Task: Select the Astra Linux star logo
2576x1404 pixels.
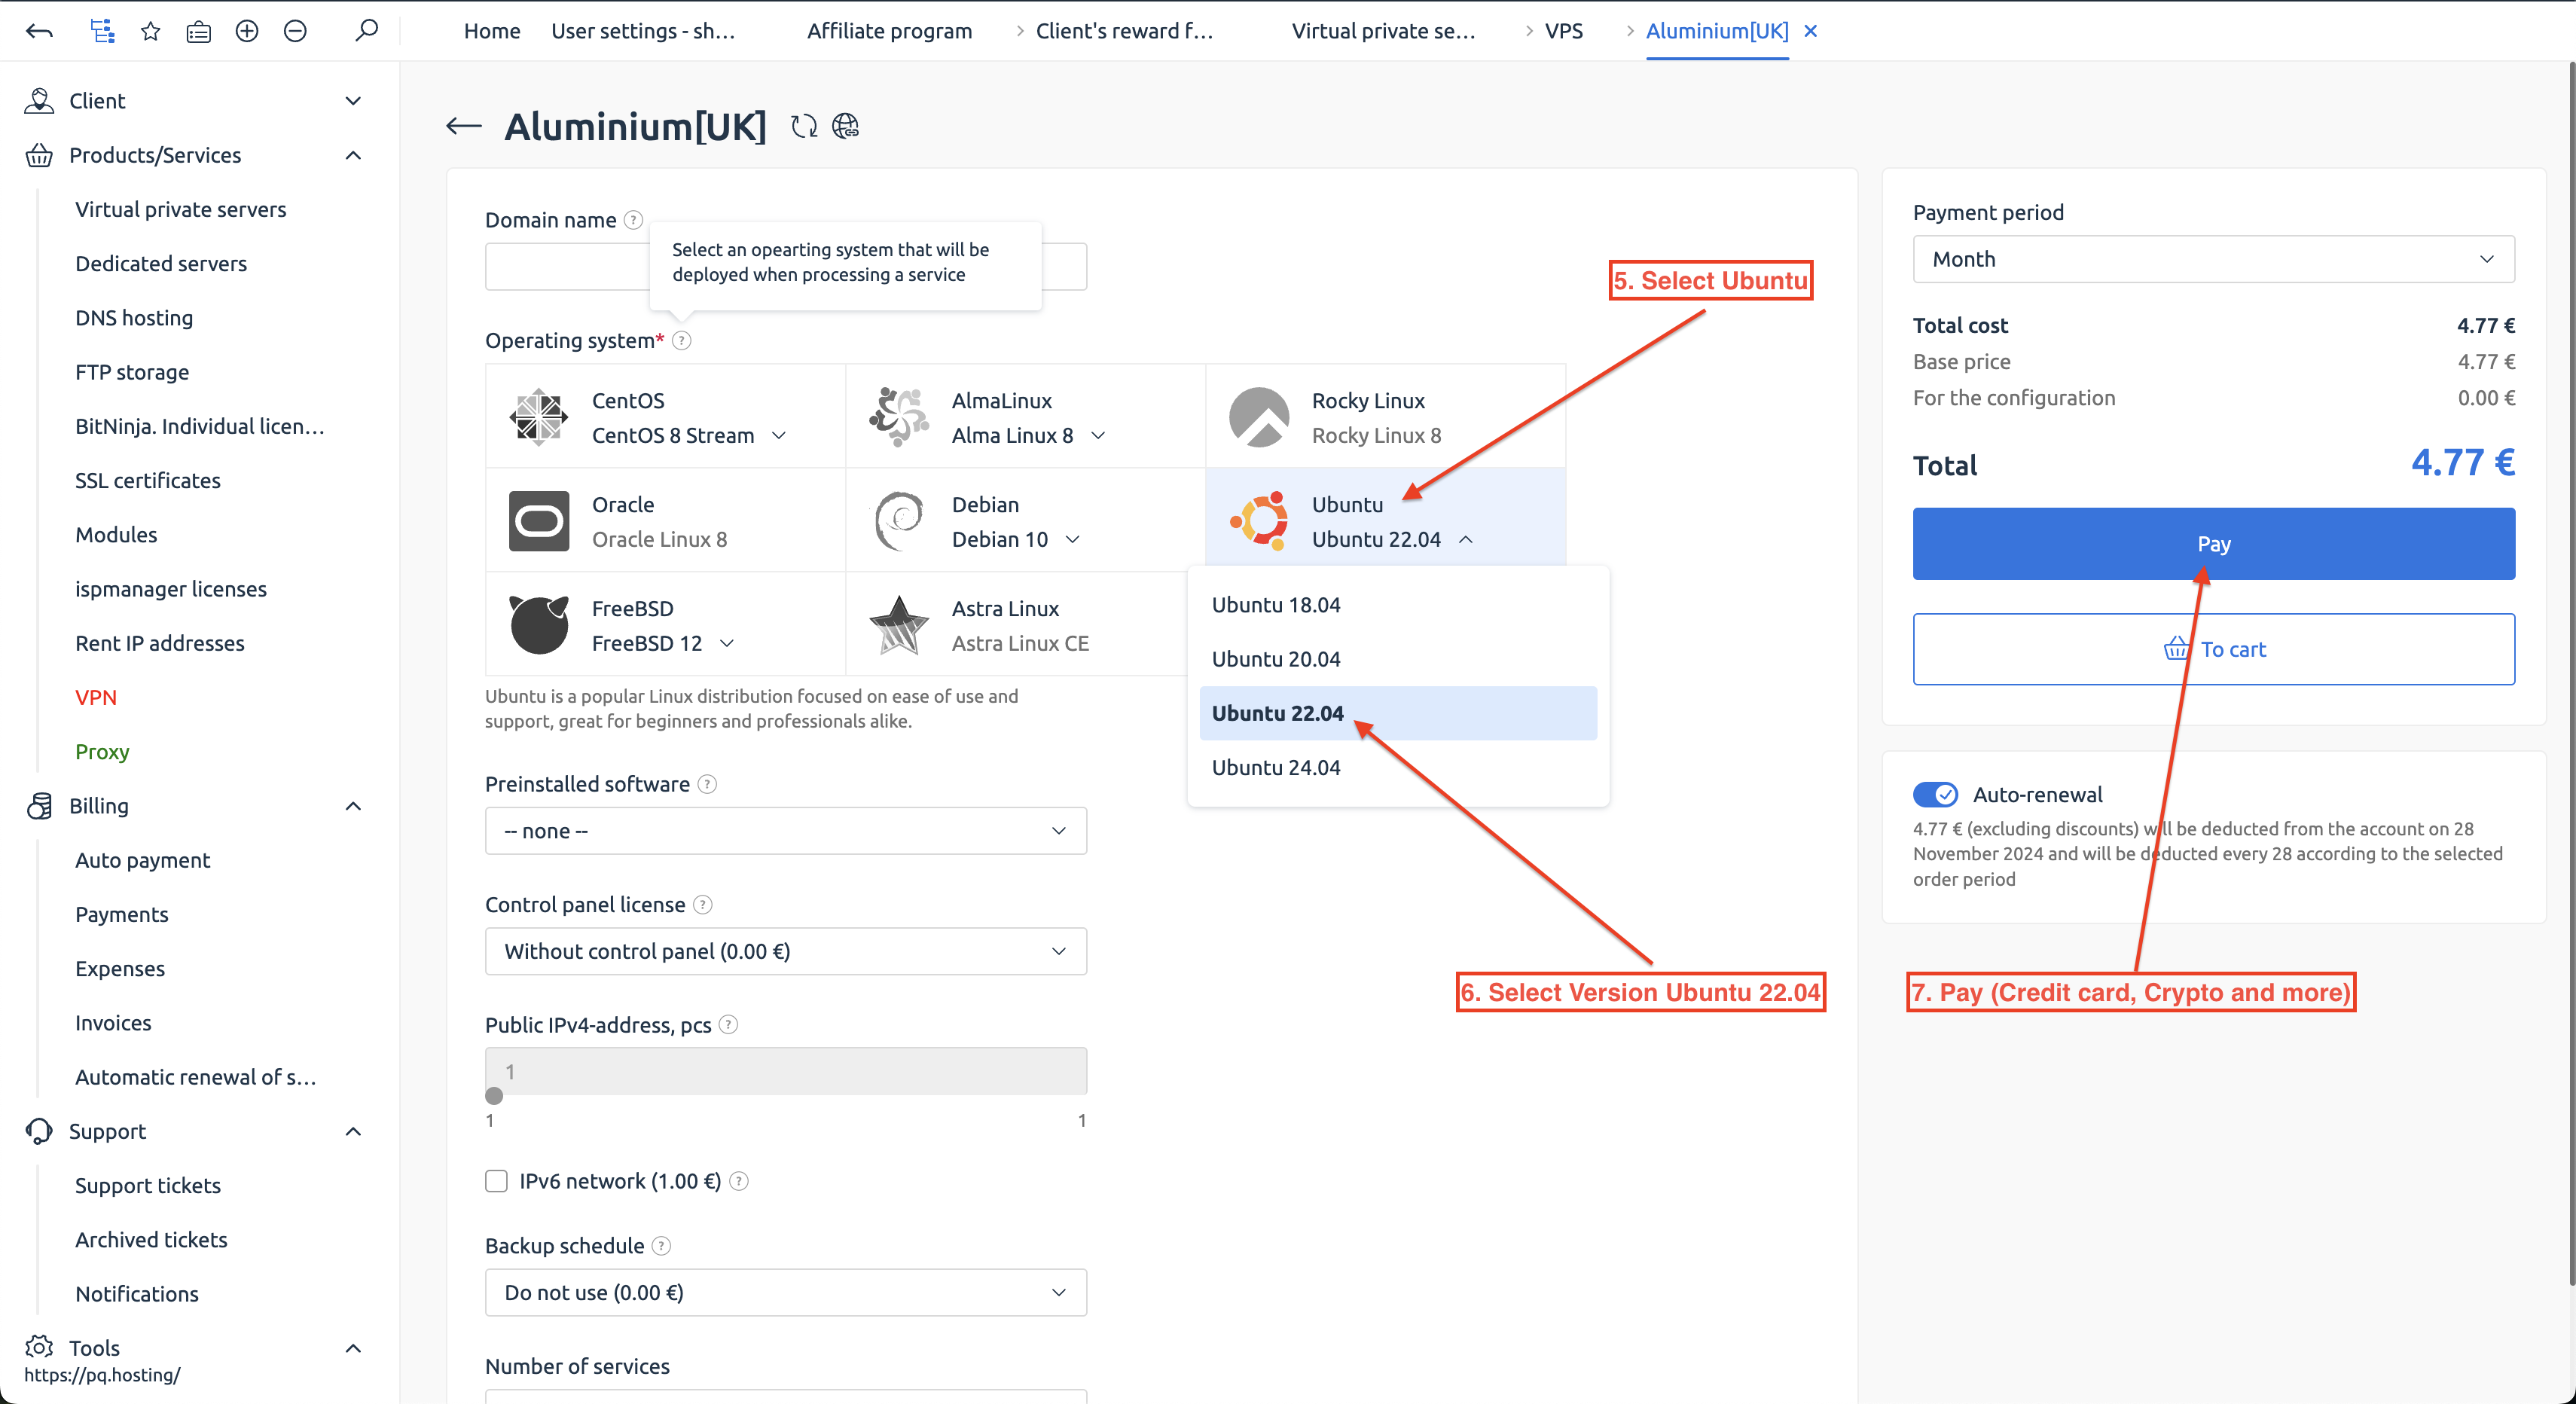Action: pyautogui.click(x=899, y=625)
